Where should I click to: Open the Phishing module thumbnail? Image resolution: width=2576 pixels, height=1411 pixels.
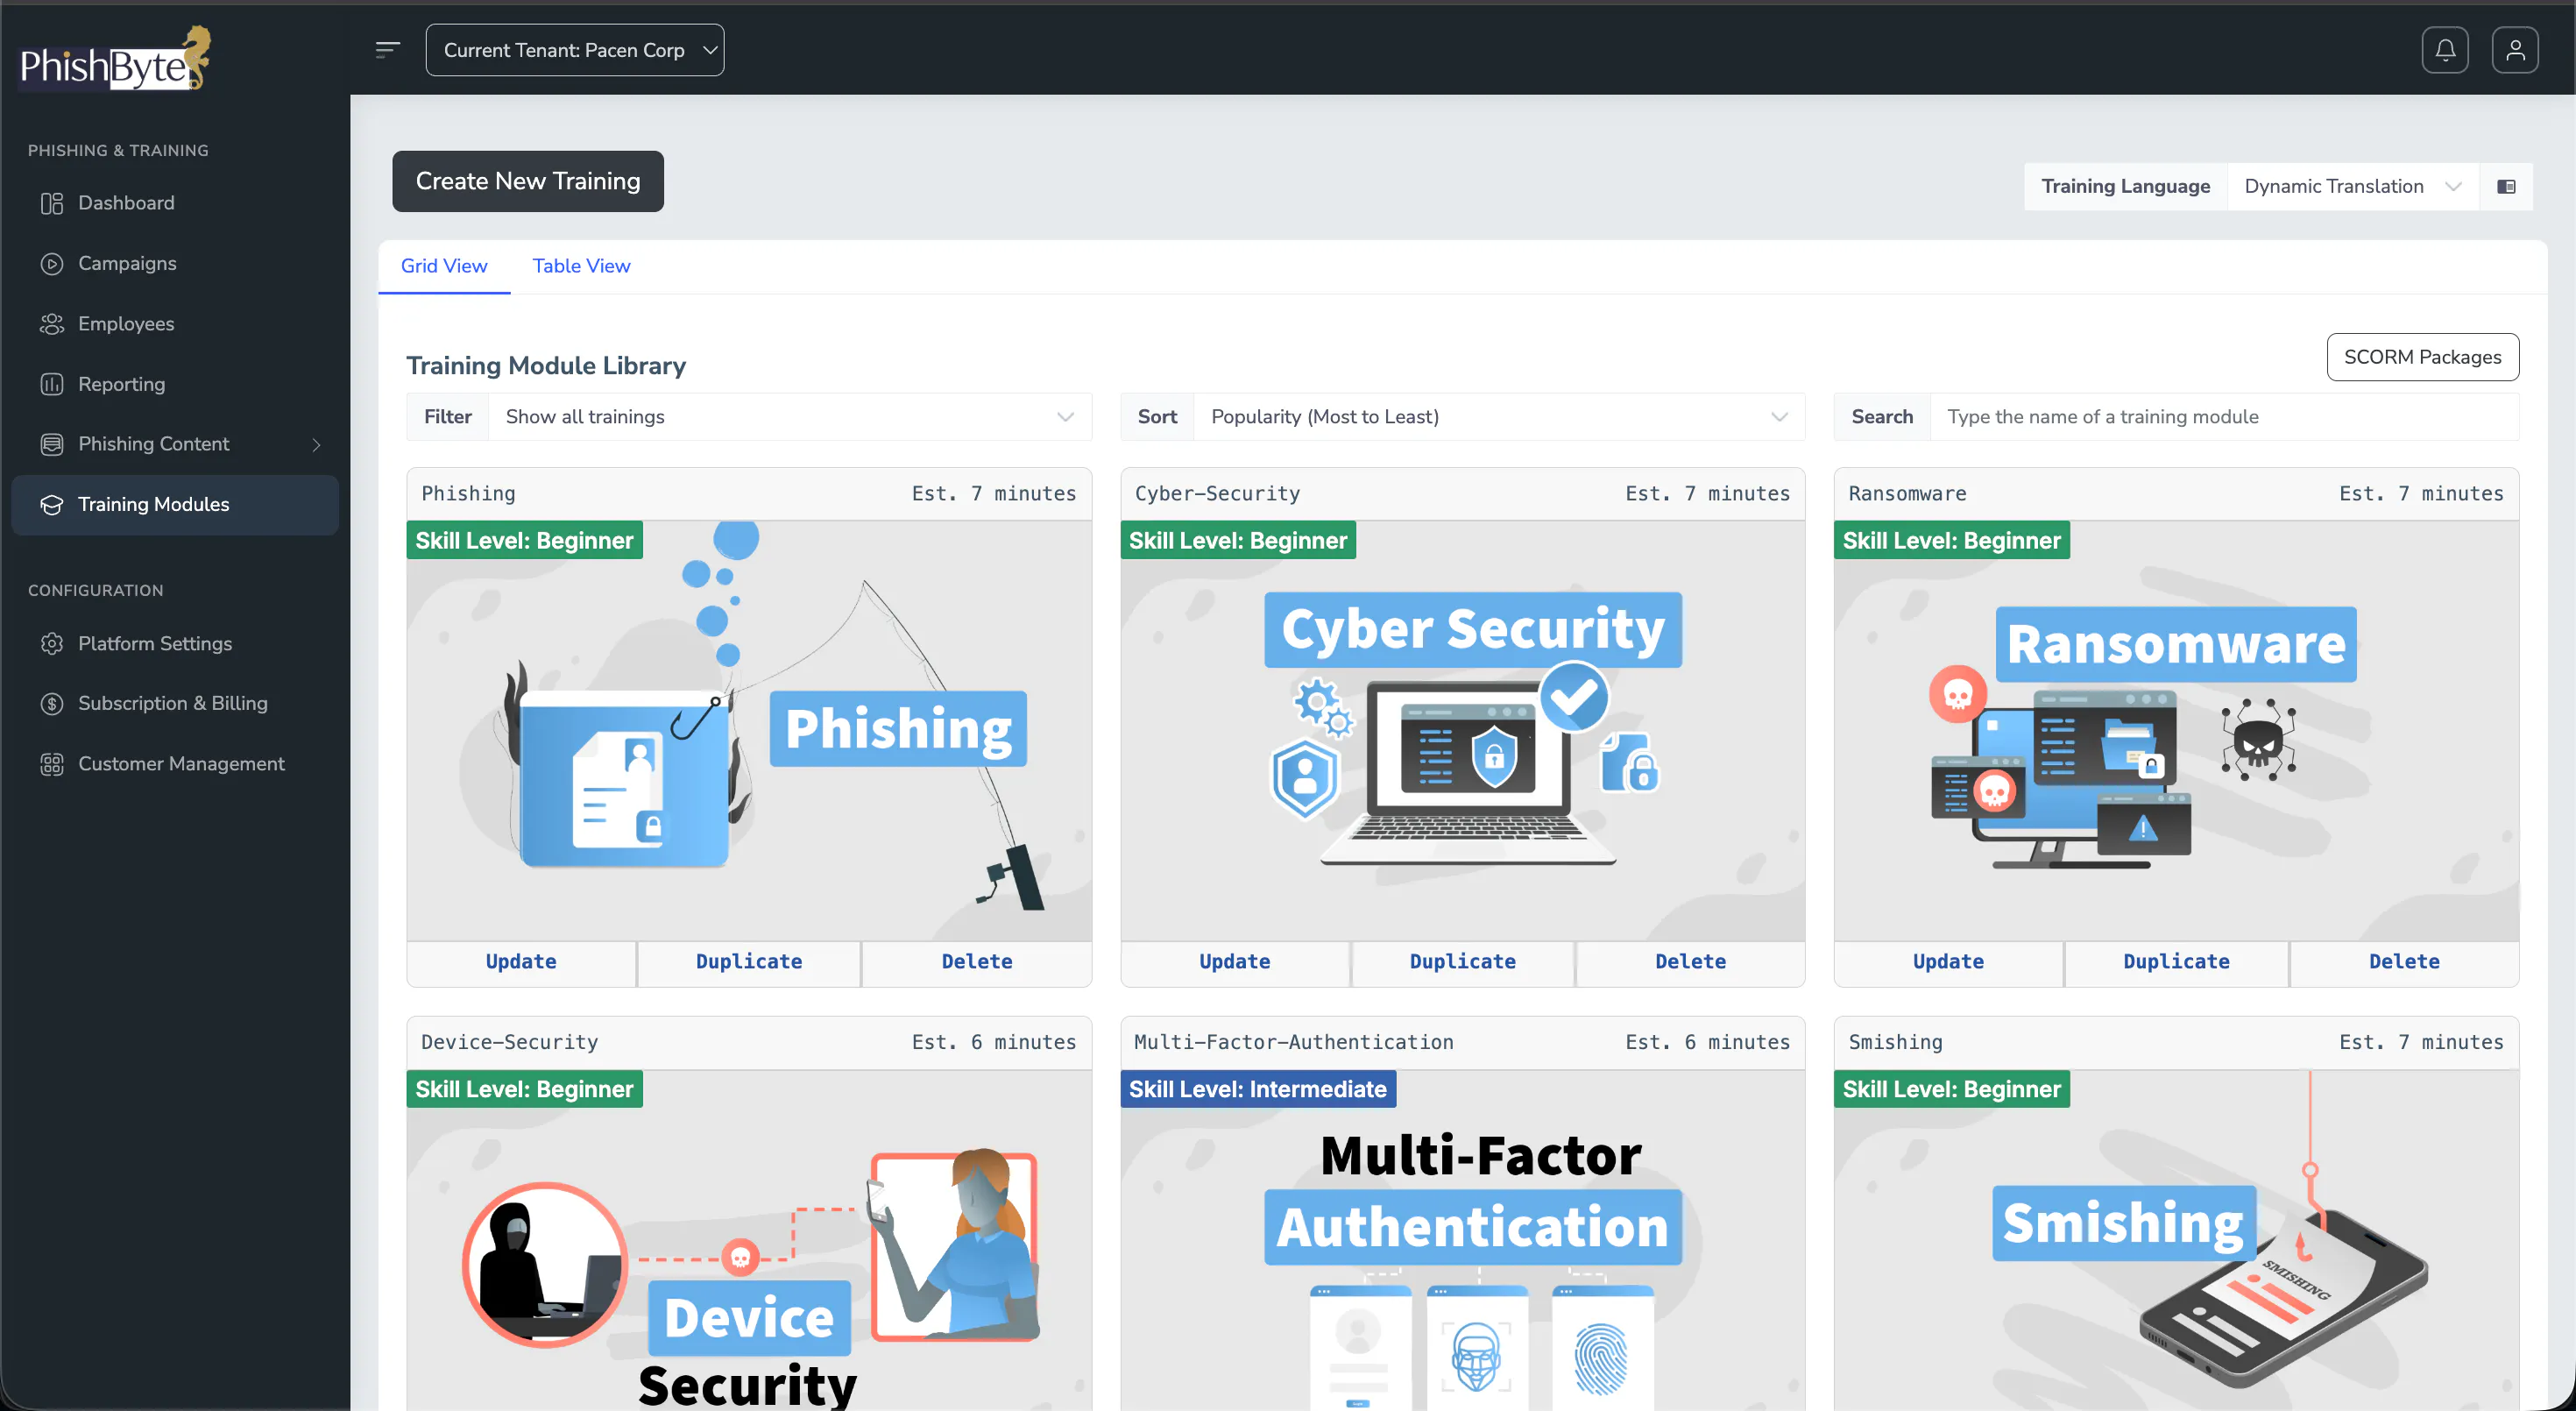tap(749, 731)
